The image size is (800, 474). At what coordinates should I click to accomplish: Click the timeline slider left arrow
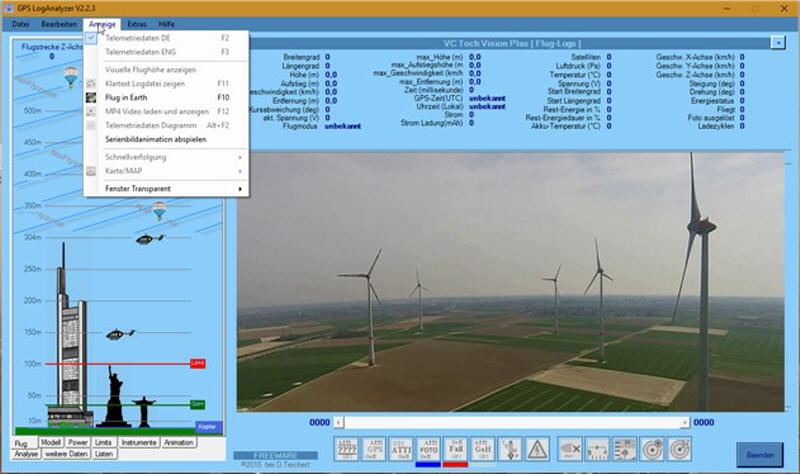(339, 422)
